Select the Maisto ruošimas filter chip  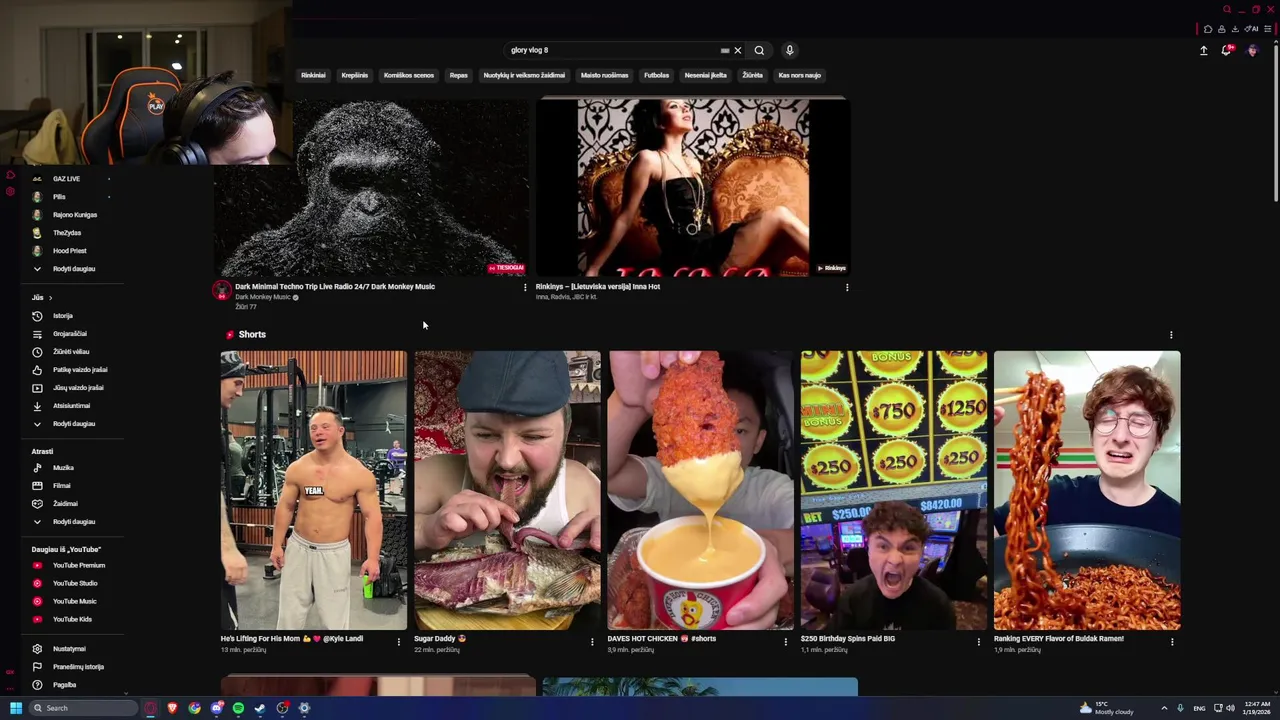coord(605,75)
